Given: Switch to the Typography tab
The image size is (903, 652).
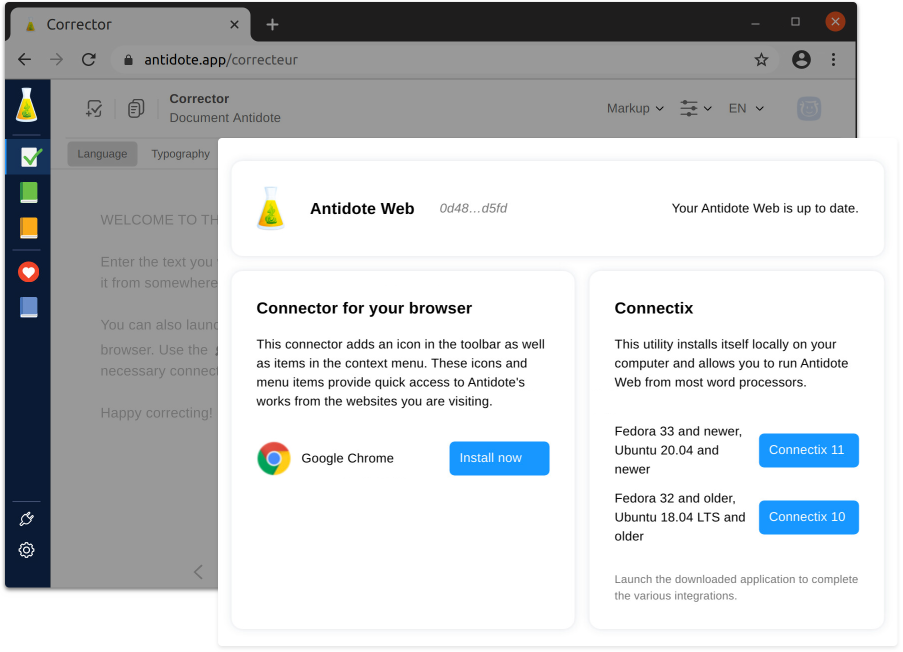Looking at the screenshot, I should (180, 154).
